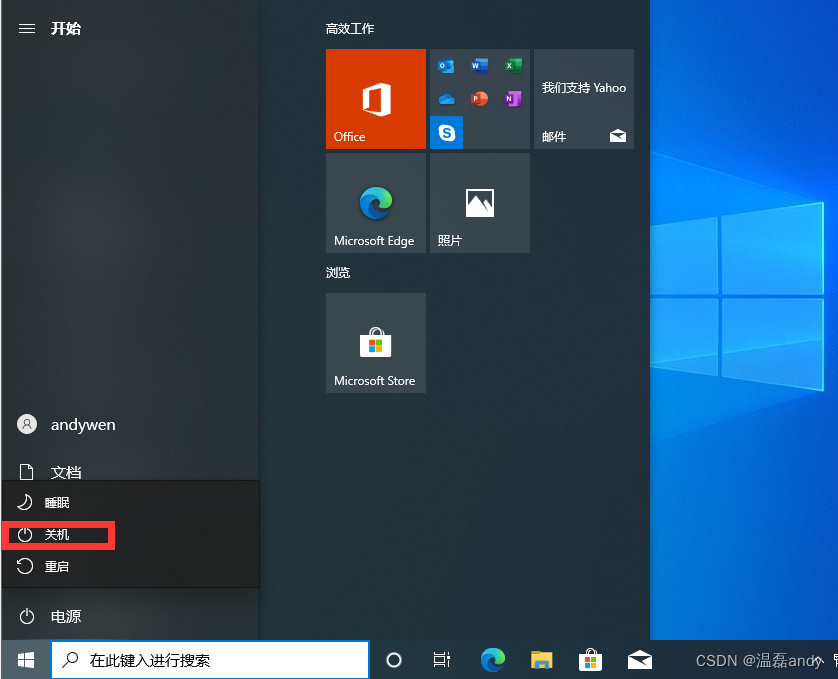The image size is (838, 679).
Task: Select 睡眠 sleep from power menu
Action: tap(131, 503)
